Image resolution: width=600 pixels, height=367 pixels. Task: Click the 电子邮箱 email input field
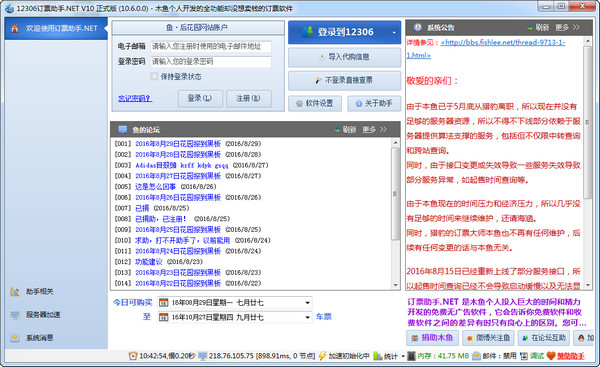click(211, 46)
